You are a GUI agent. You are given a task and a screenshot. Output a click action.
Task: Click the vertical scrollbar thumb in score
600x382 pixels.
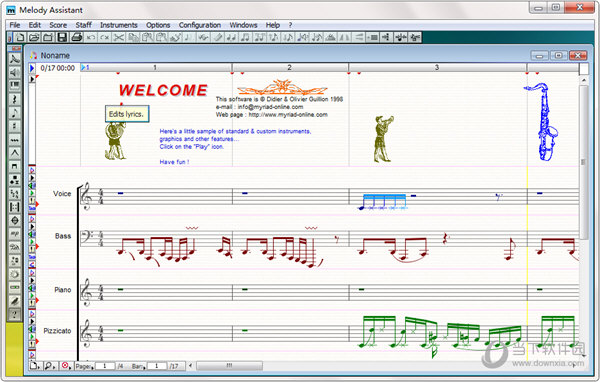(583, 162)
